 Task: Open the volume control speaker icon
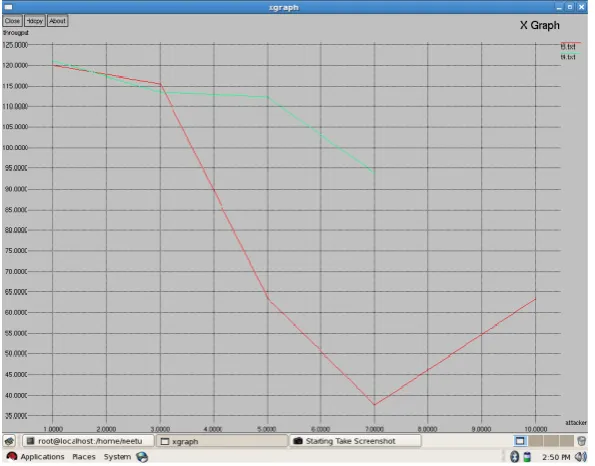[x=581, y=457]
